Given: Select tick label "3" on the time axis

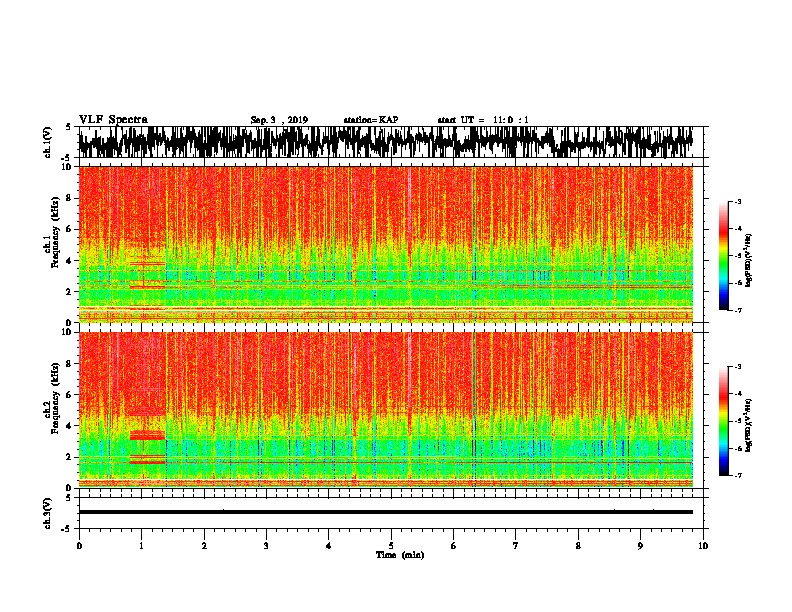Looking at the screenshot, I should [266, 546].
